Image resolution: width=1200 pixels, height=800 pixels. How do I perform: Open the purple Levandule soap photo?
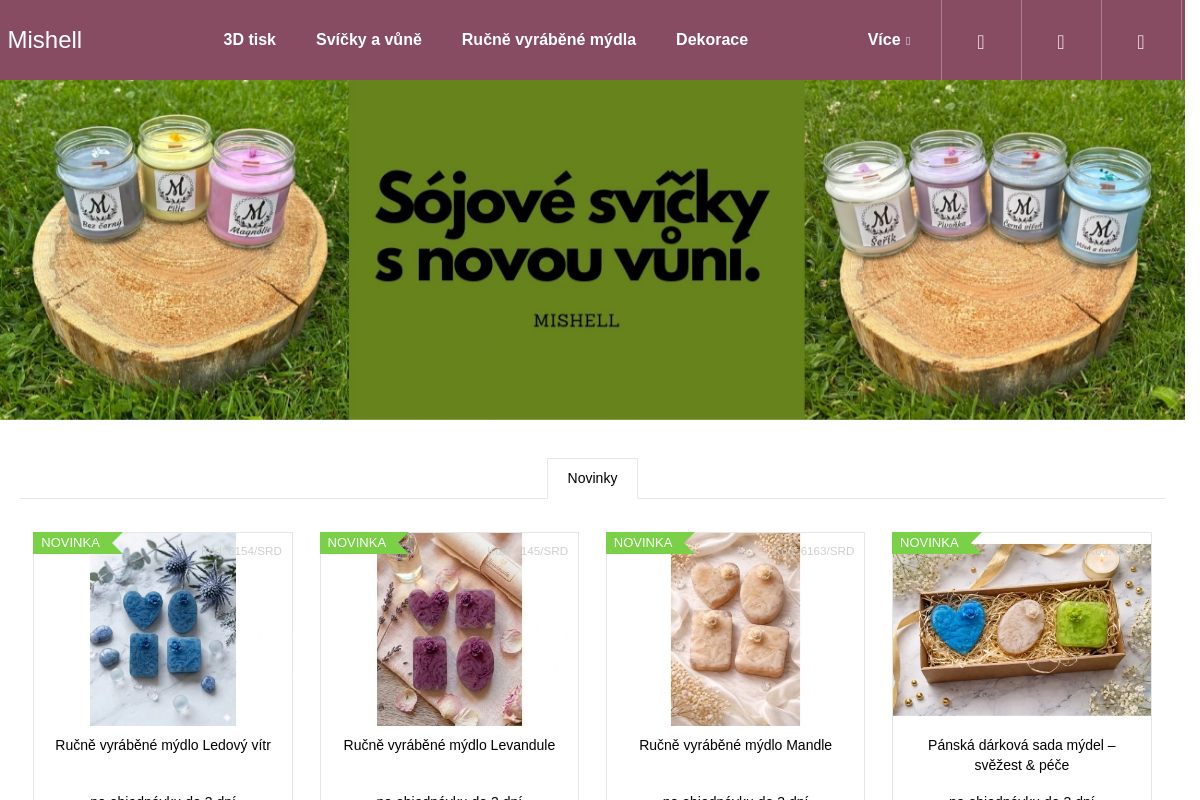(449, 629)
